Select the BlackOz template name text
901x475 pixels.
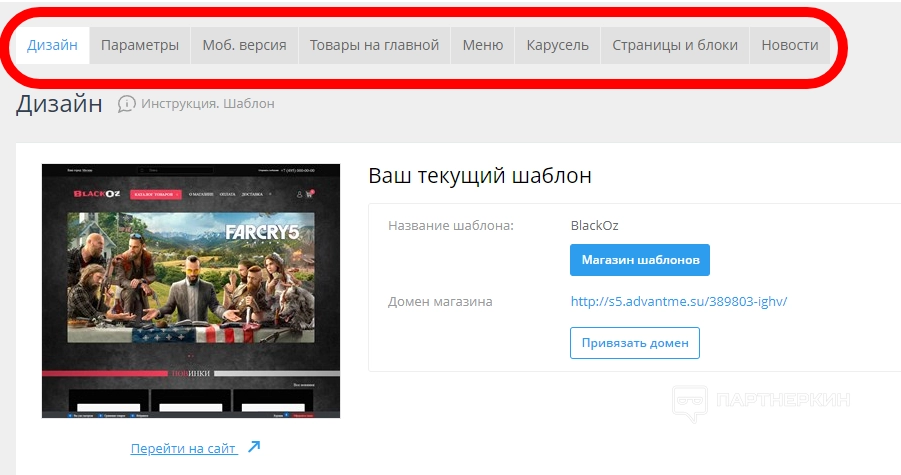594,225
